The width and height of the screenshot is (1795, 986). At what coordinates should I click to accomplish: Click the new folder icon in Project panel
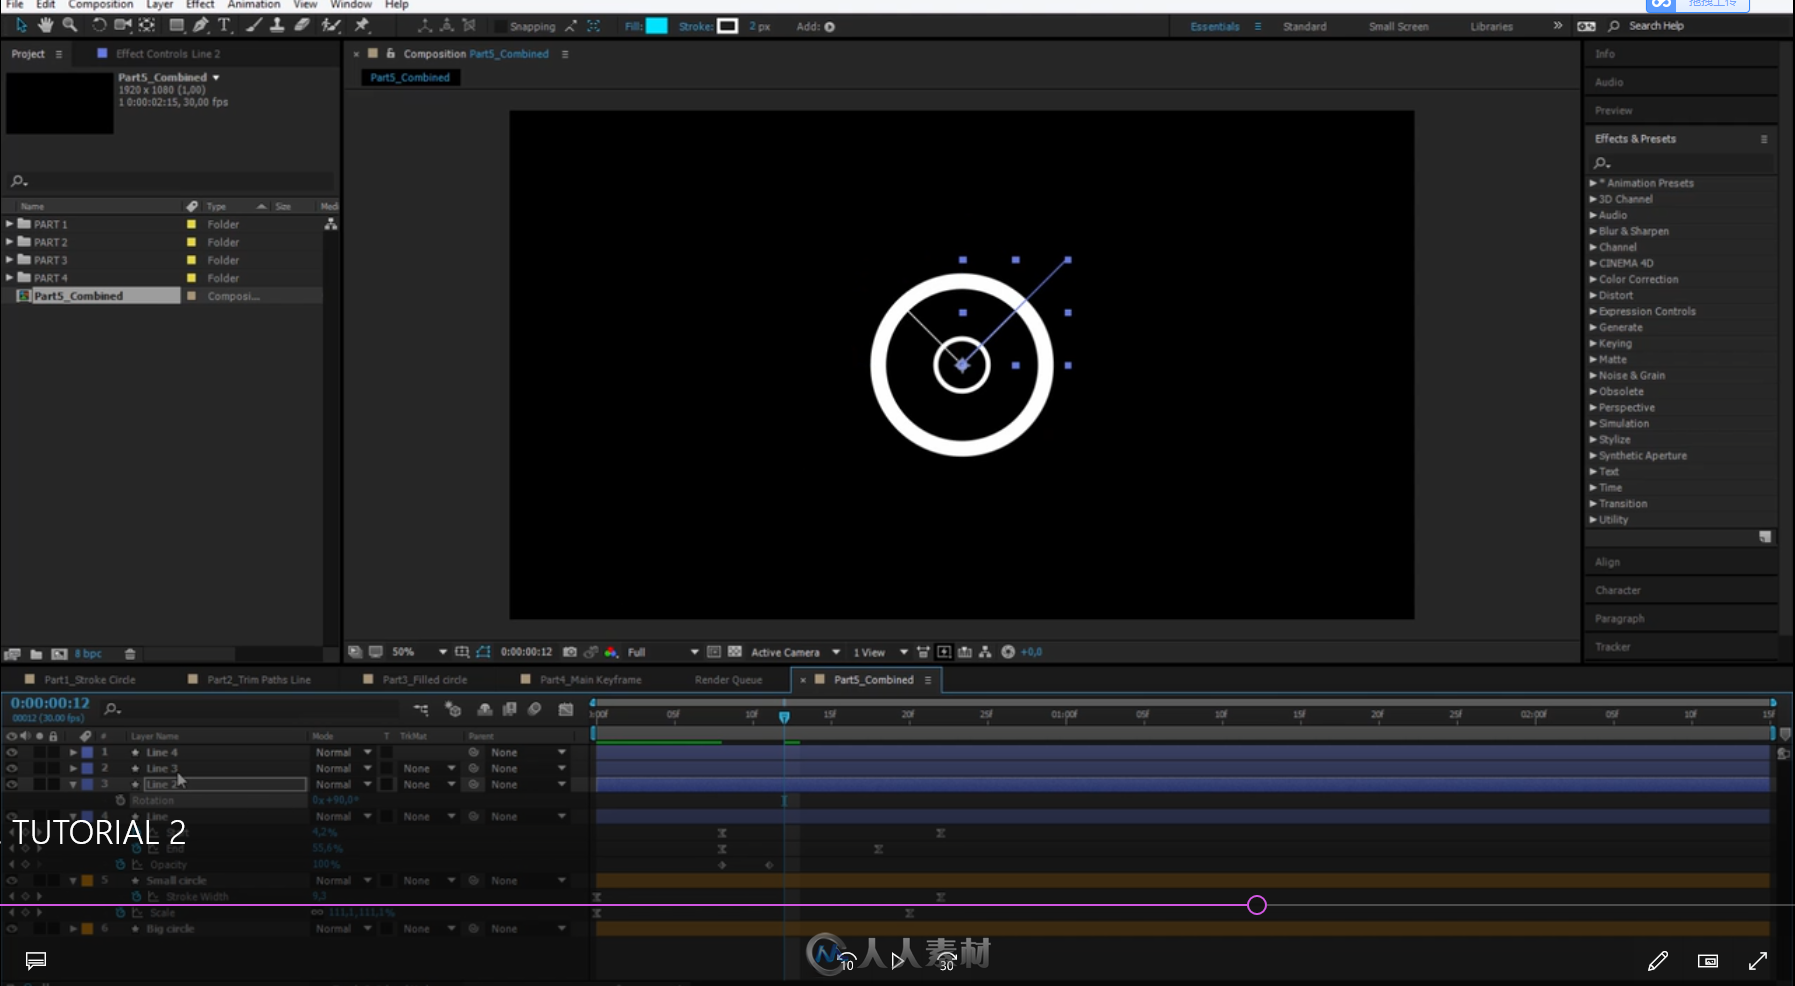[x=36, y=654]
